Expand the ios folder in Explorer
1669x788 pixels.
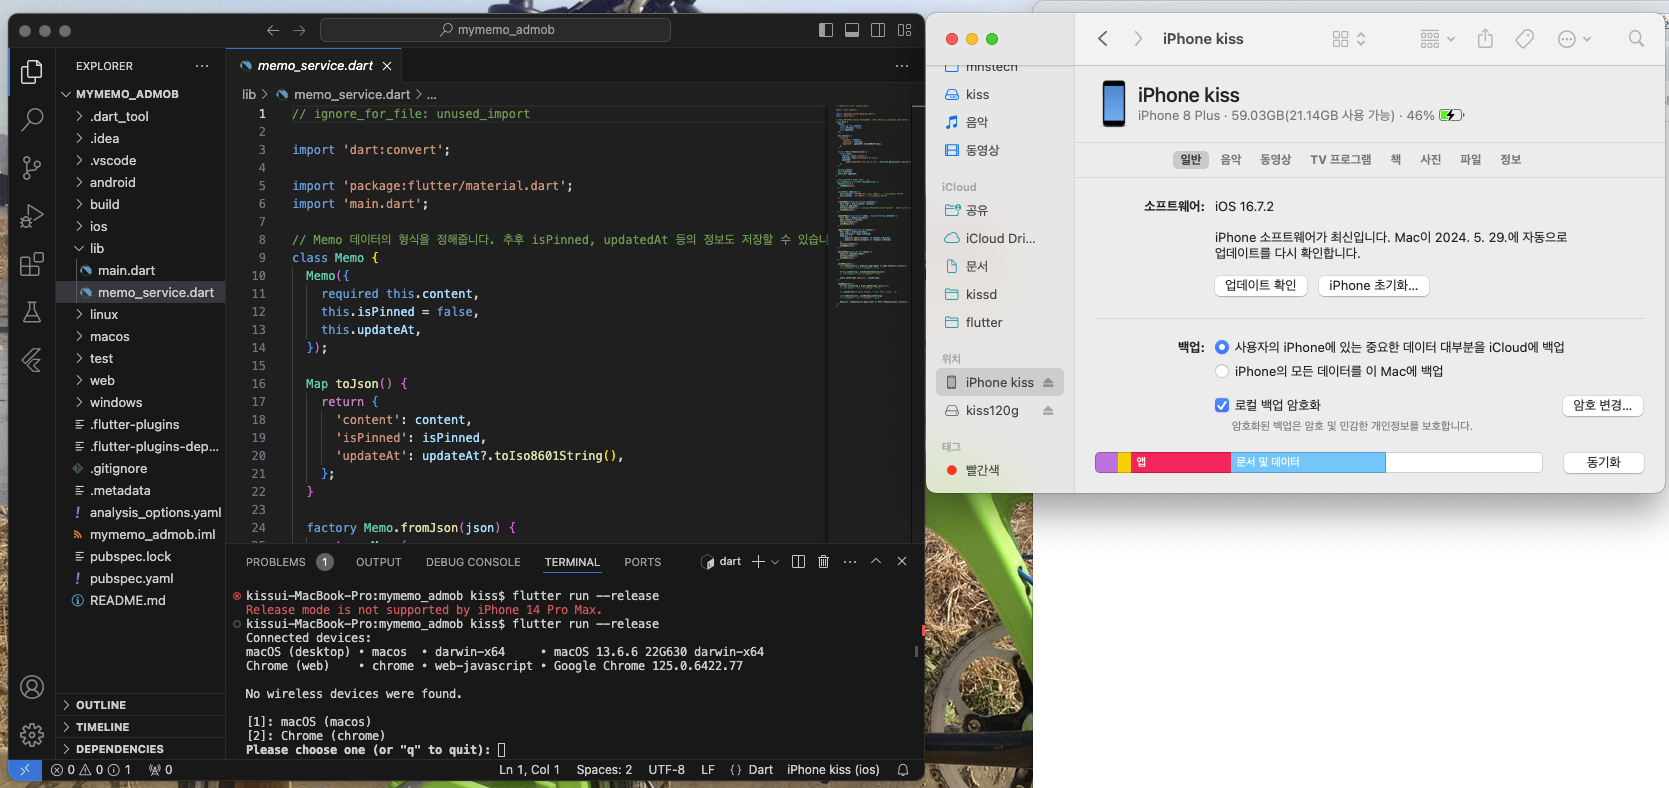(x=79, y=226)
